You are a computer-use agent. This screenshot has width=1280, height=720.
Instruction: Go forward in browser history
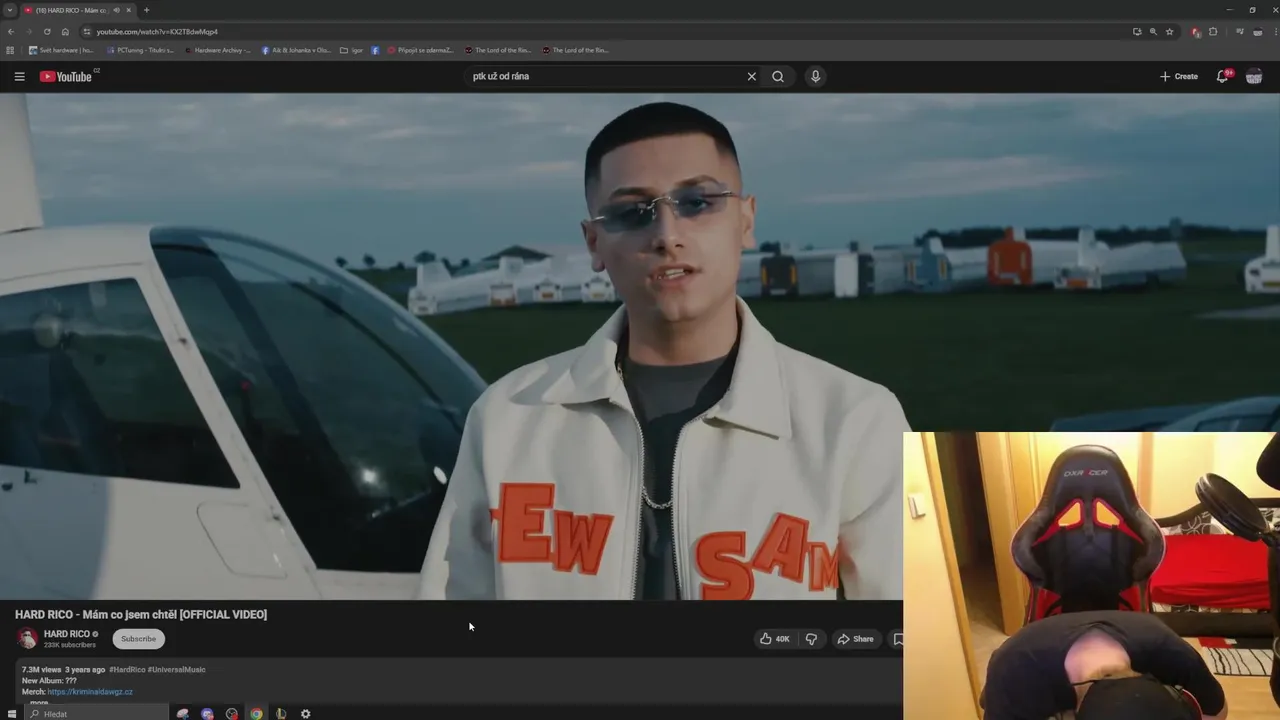coord(29,31)
